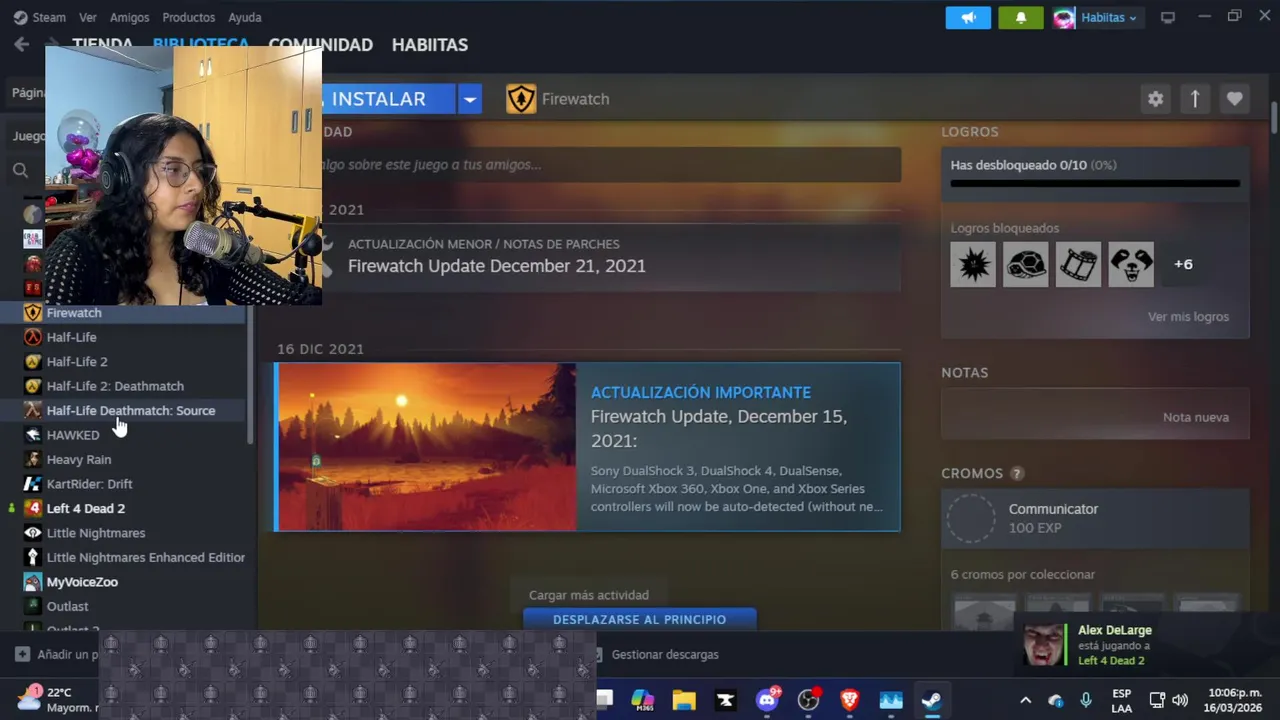Screen dimensions: 1280x720
Task: Open Steam notifications bell icon
Action: coord(1020,17)
